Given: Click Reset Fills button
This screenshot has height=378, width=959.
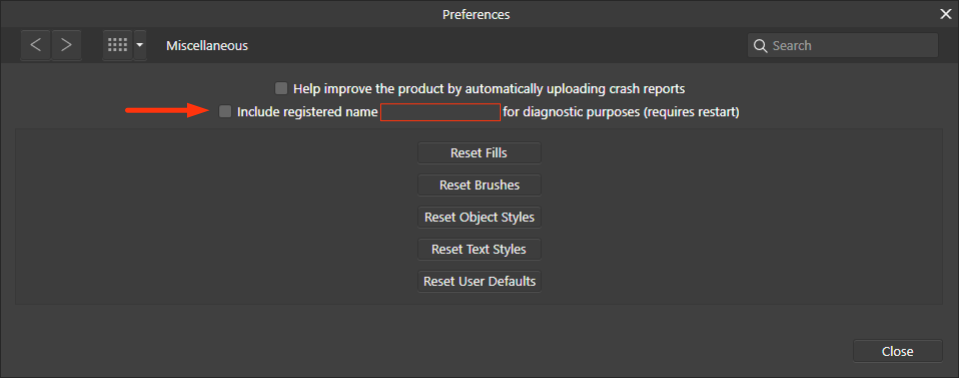Looking at the screenshot, I should coord(479,153).
